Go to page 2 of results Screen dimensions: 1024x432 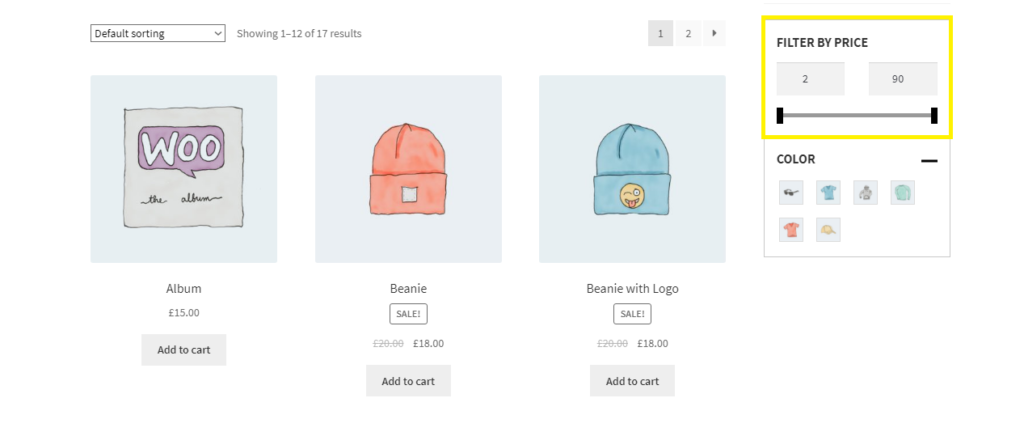(x=687, y=34)
